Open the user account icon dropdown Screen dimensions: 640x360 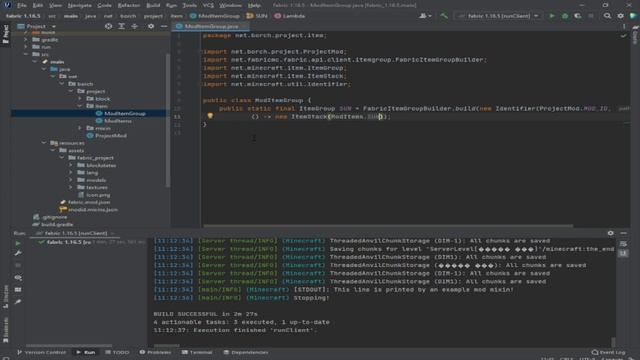[425, 16]
